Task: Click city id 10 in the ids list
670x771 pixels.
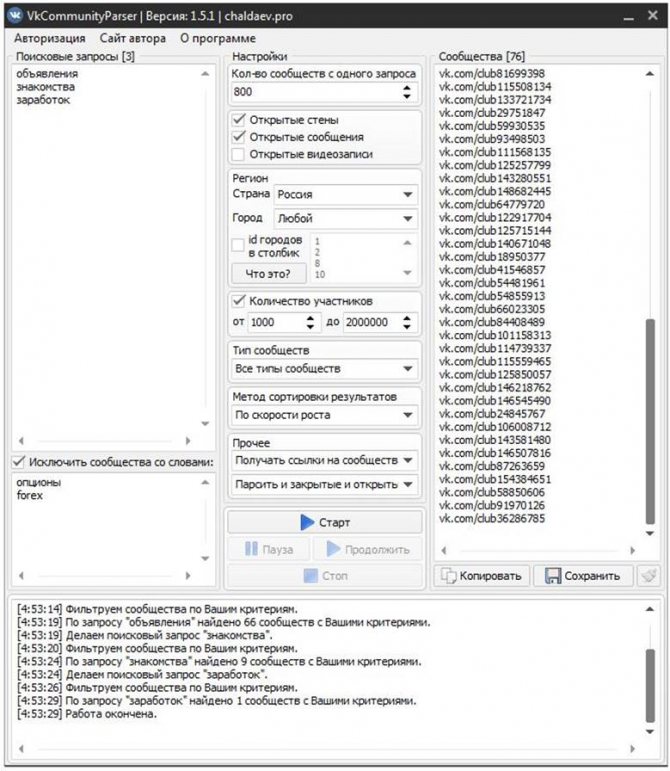Action: click(x=320, y=274)
